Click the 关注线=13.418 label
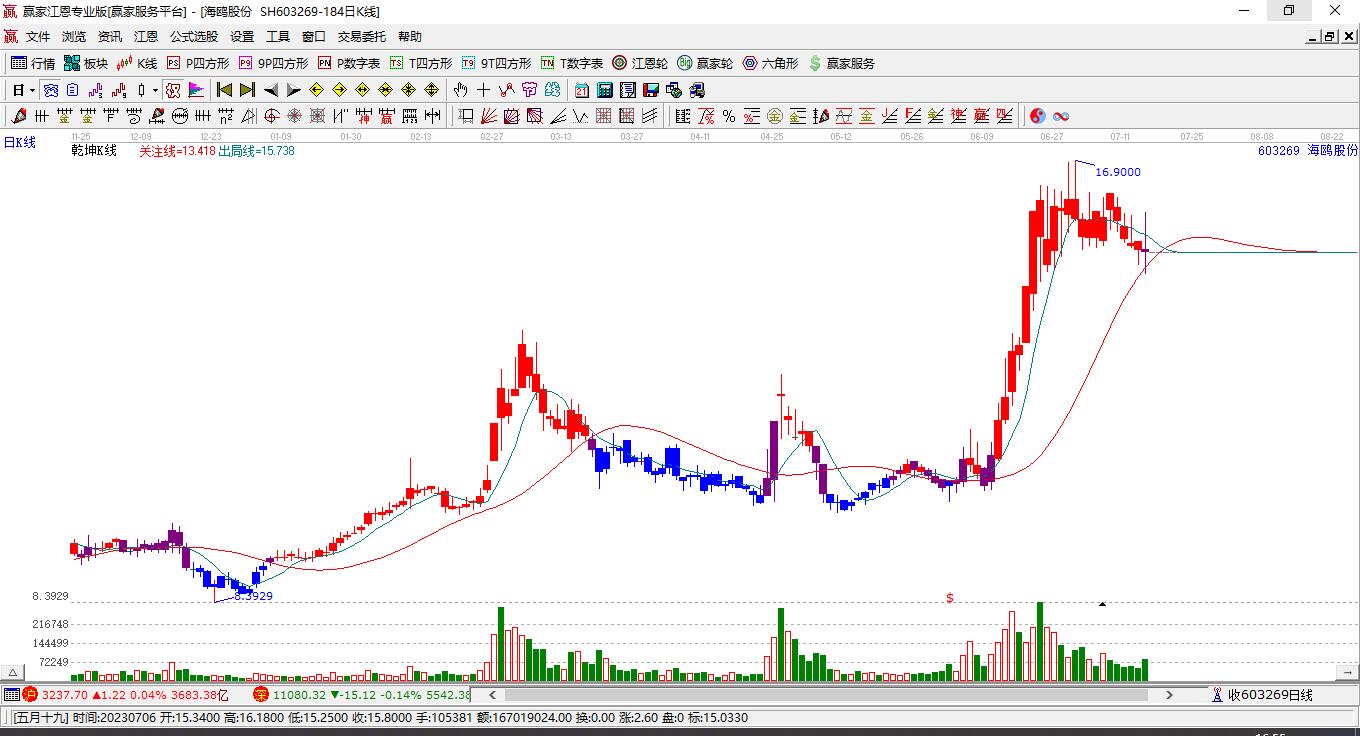The height and width of the screenshot is (736, 1360). pos(177,151)
